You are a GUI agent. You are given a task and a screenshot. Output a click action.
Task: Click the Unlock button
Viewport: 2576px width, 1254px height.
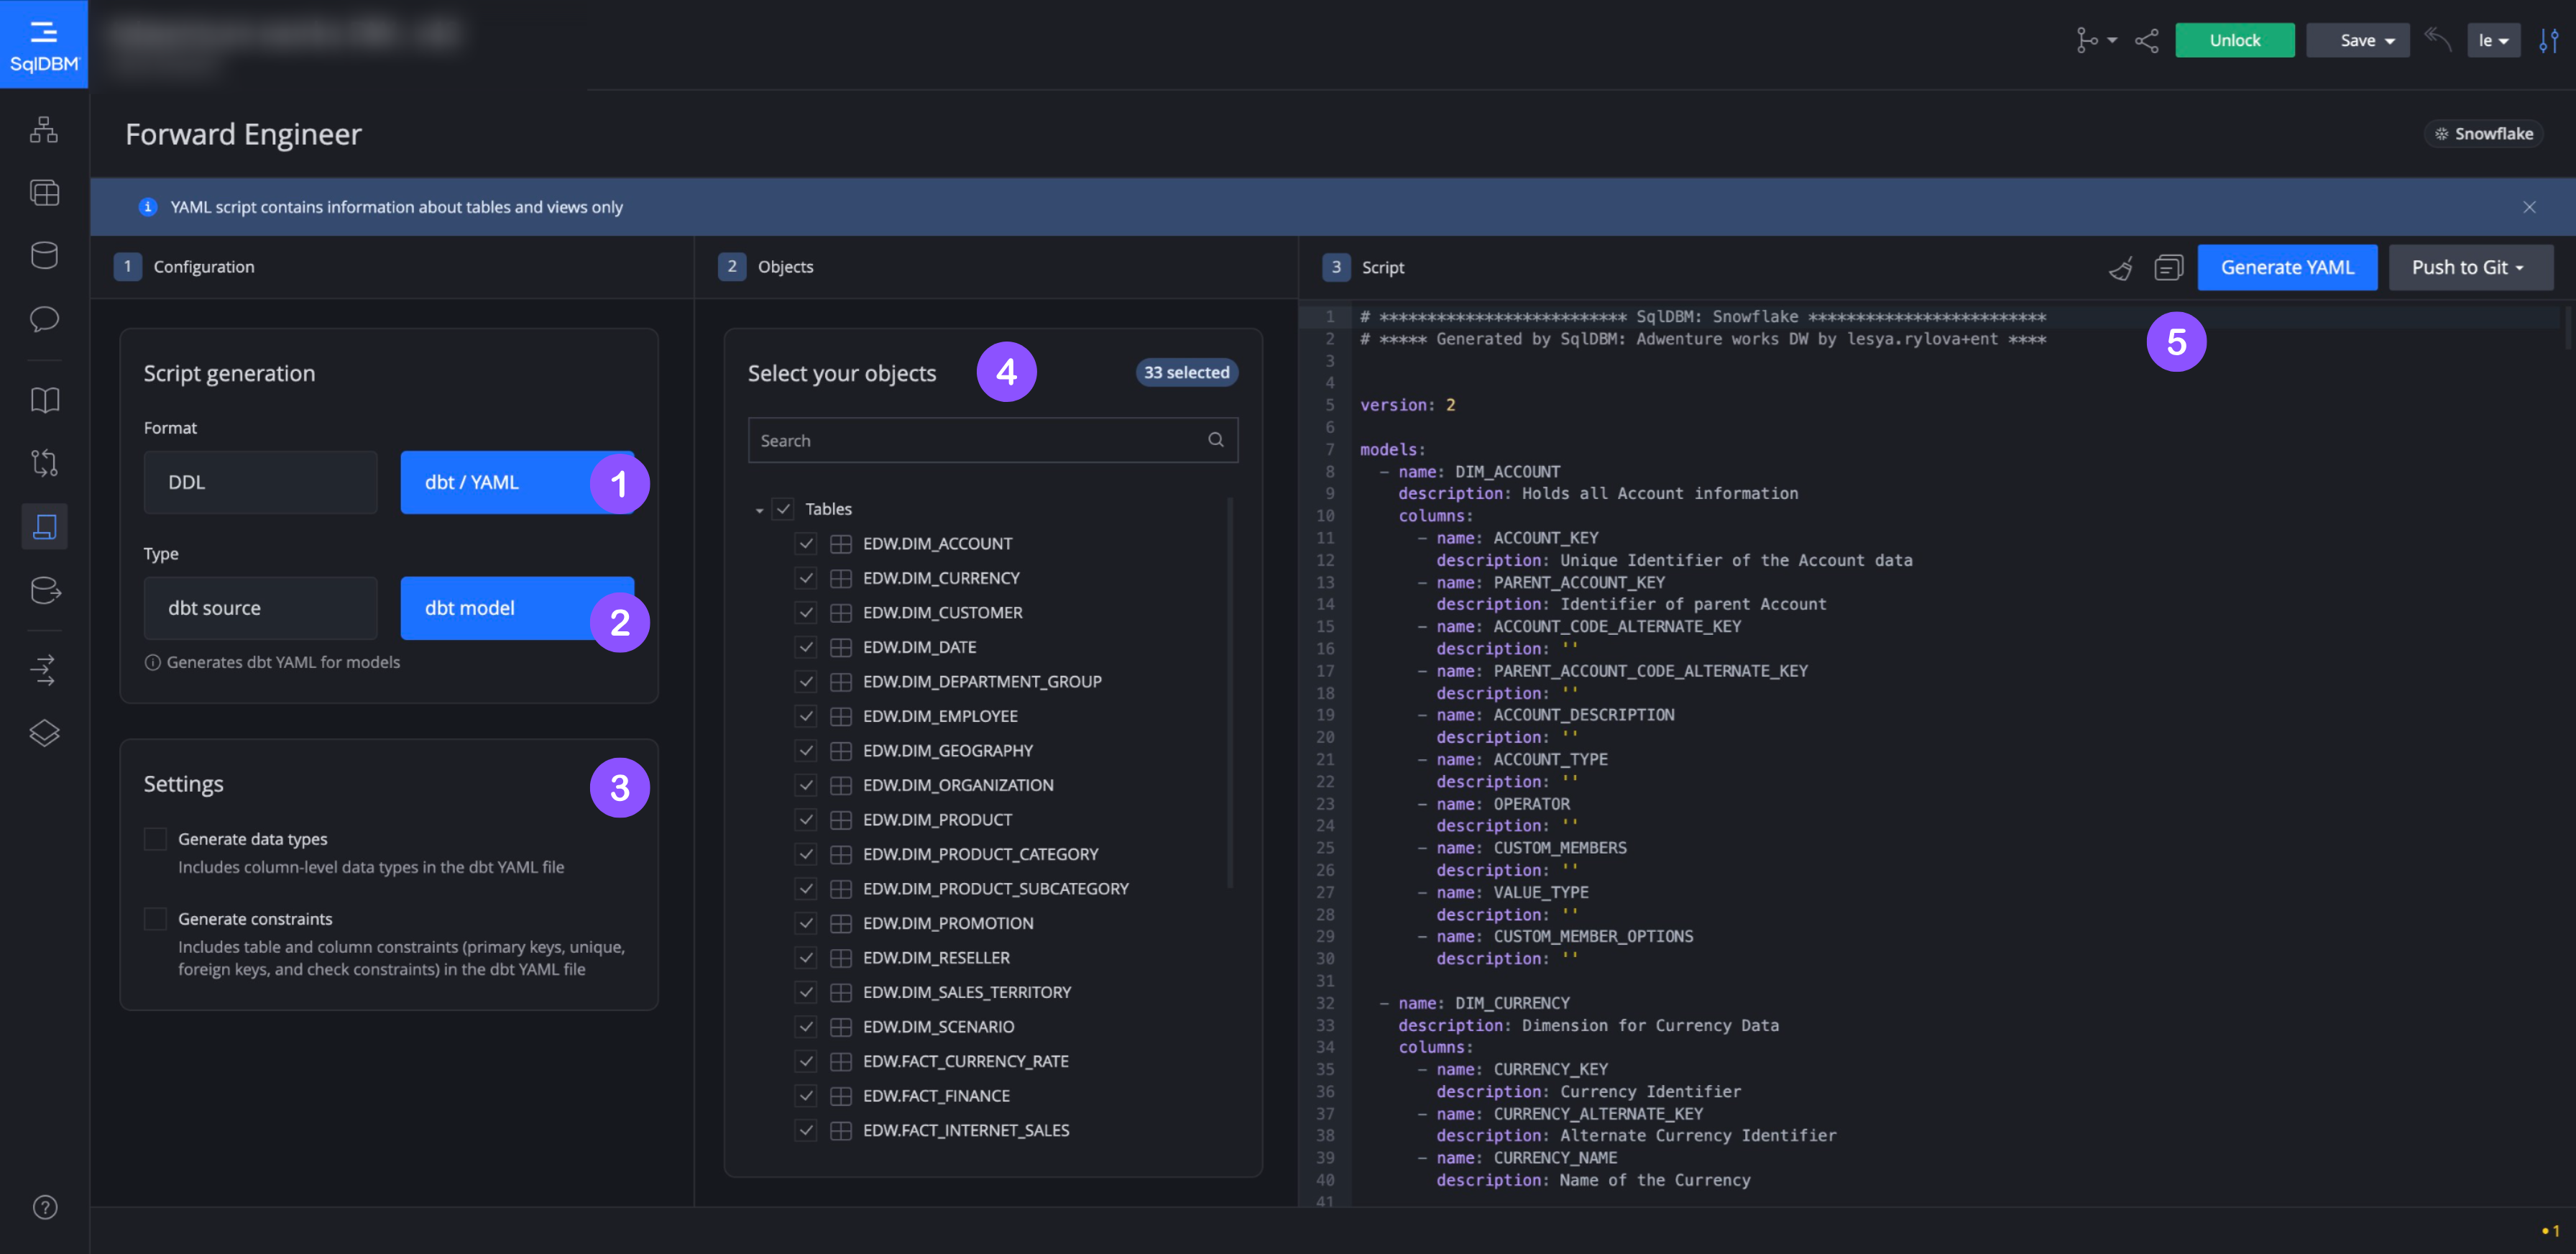(2234, 41)
